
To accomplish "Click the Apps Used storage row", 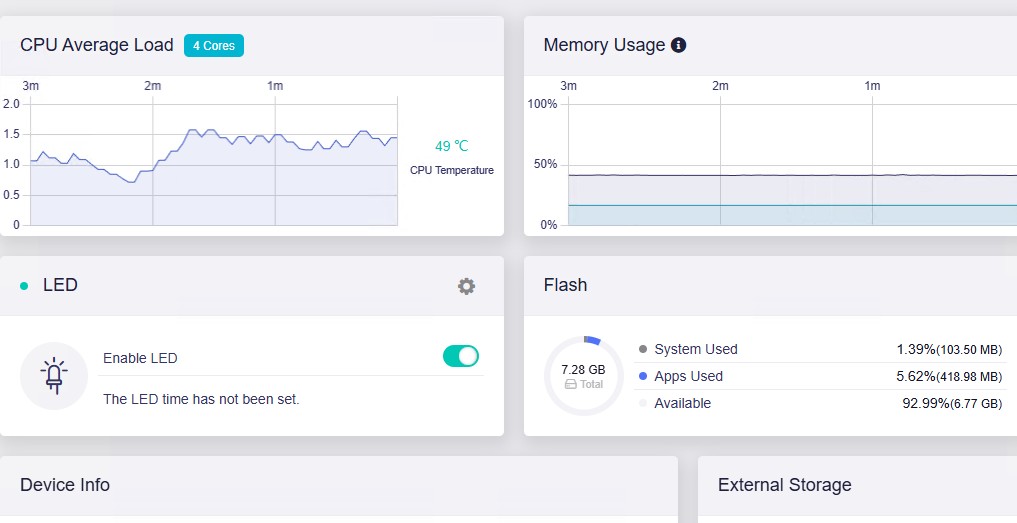I will point(820,376).
